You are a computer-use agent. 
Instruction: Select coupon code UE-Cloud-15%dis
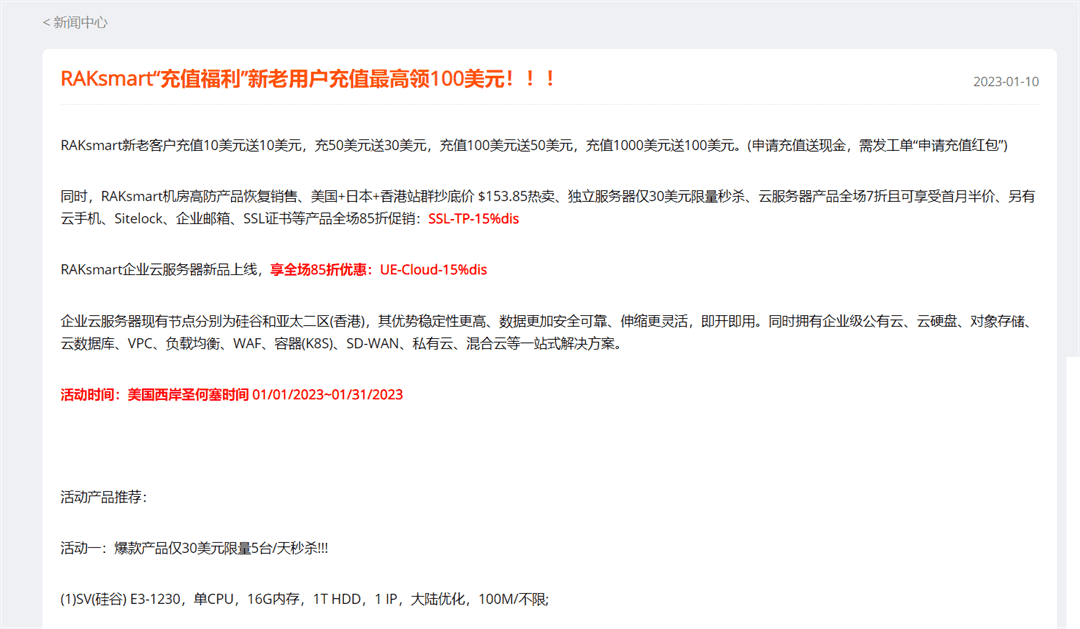433,270
